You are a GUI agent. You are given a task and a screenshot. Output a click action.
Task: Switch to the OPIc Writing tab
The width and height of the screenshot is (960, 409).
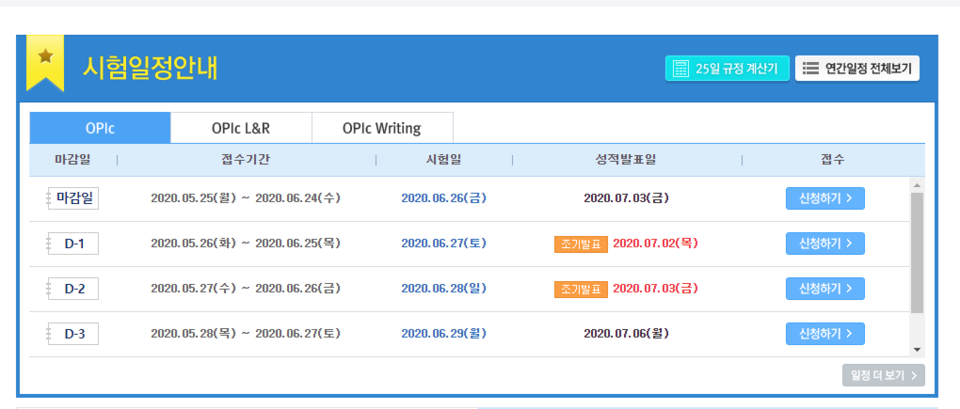(382, 129)
